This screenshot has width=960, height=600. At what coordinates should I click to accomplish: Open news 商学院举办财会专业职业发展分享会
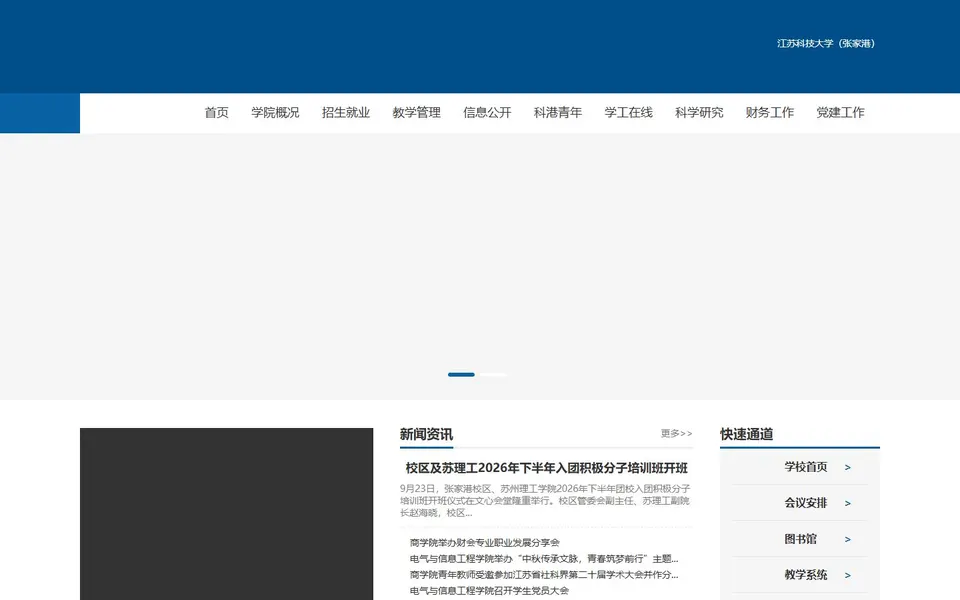(484, 542)
